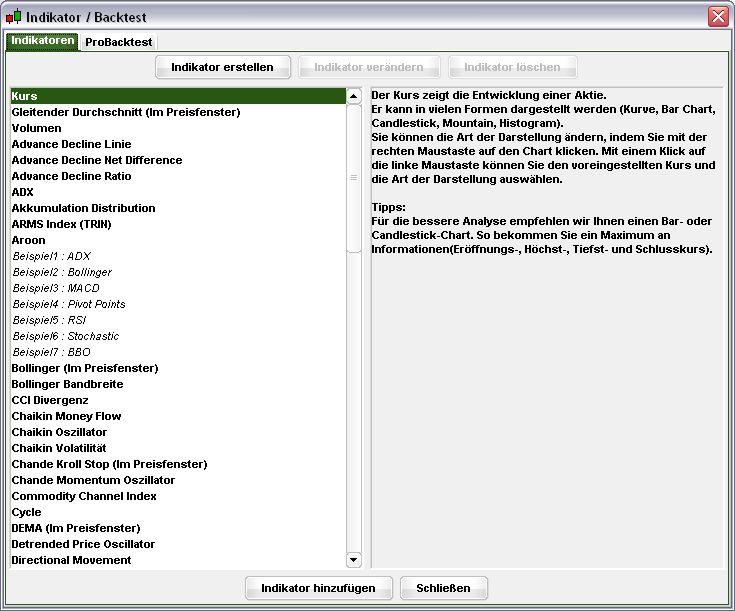Click the list scrollbar down arrow
Viewport: 735px width, 611px height.
click(353, 559)
